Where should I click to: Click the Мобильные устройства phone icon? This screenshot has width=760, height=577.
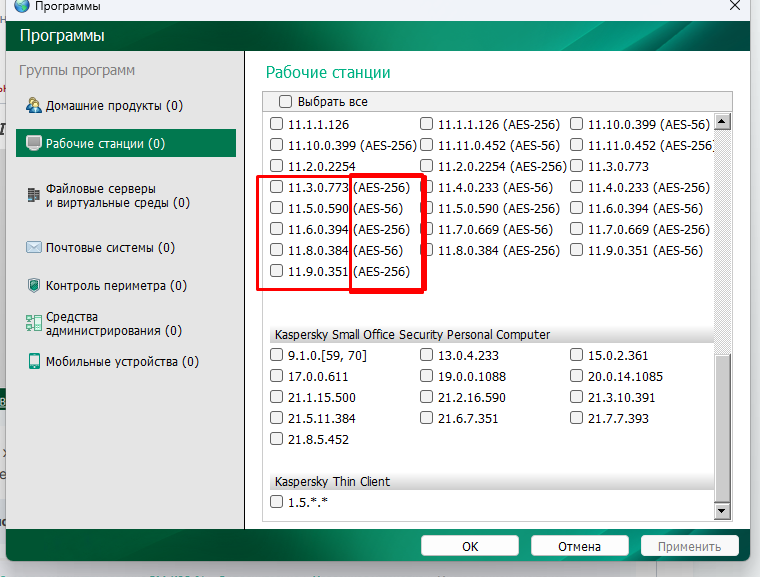tap(34, 362)
